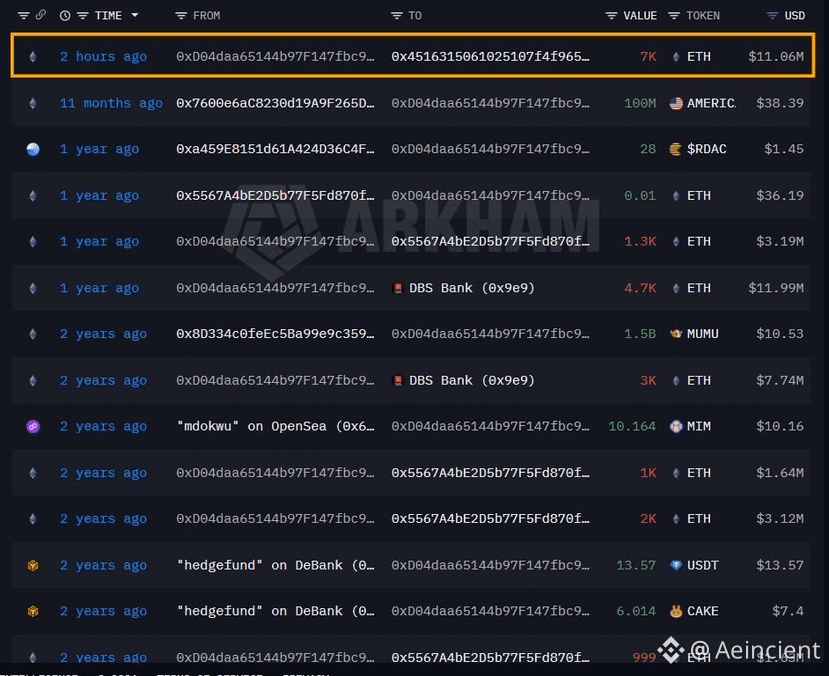The image size is (829, 676).
Task: Click sender 0x5567A4bE2D5b77F5Fd870f in the 0.01 row
Action: [275, 196]
